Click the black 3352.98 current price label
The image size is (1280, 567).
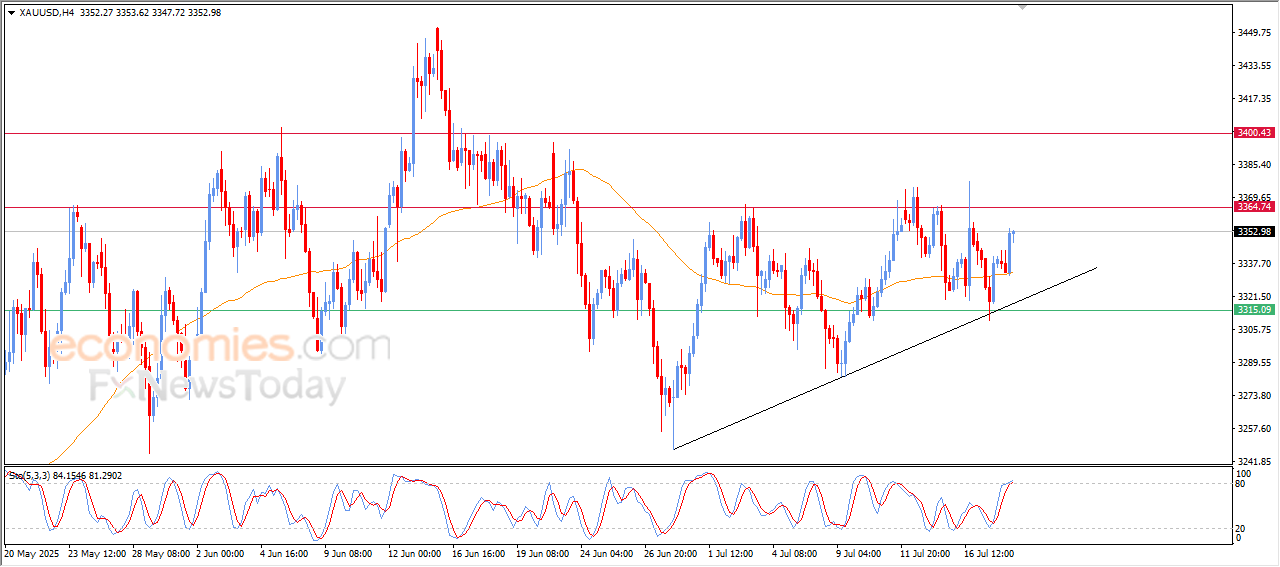click(x=1254, y=232)
